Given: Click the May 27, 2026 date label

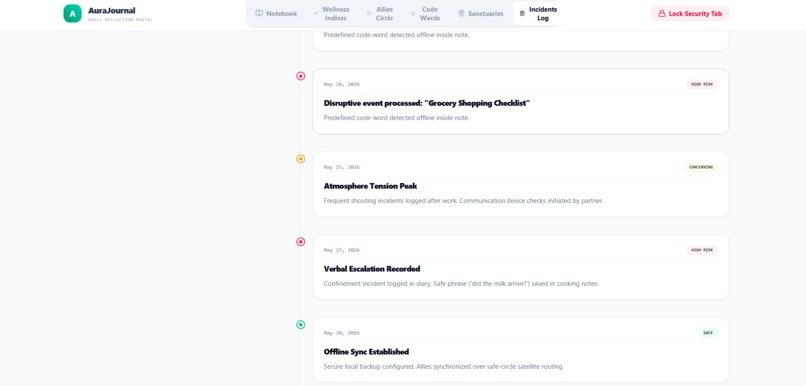Looking at the screenshot, I should tap(341, 250).
